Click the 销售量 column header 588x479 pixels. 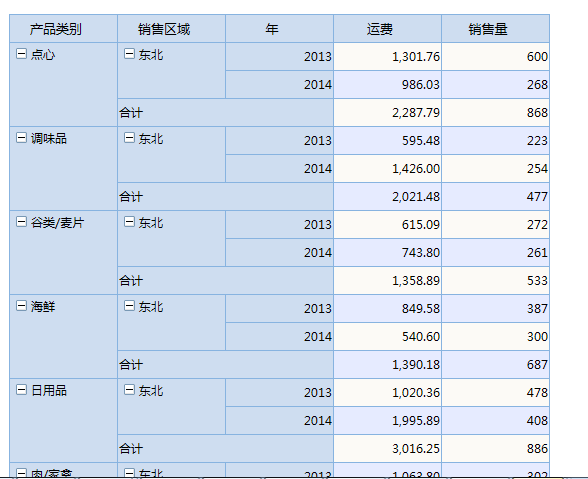pyautogui.click(x=495, y=29)
